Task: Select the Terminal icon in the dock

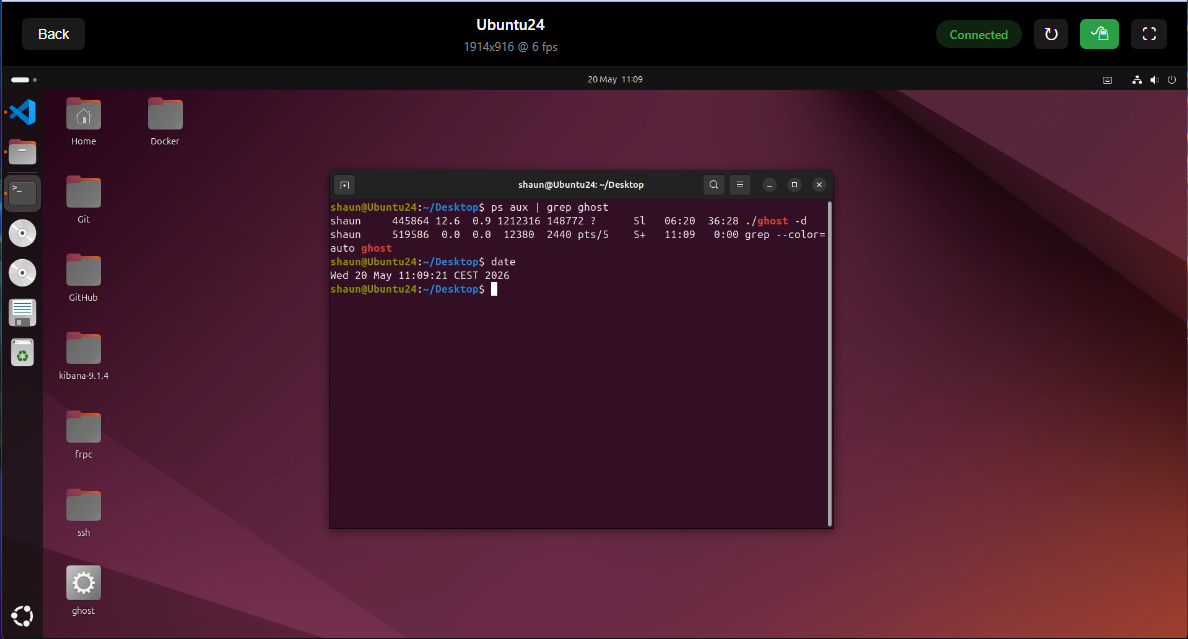Action: [x=23, y=193]
